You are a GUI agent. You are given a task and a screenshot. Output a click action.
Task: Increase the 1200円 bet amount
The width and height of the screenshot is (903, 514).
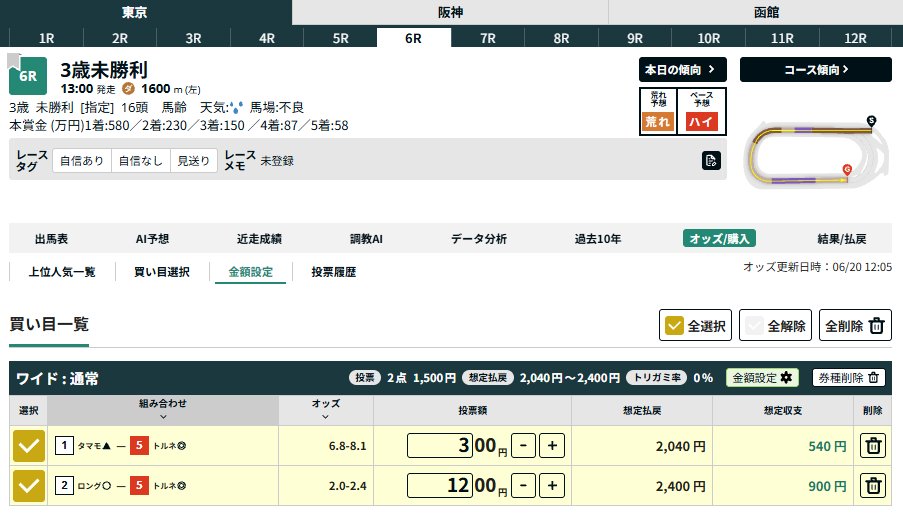(552, 486)
